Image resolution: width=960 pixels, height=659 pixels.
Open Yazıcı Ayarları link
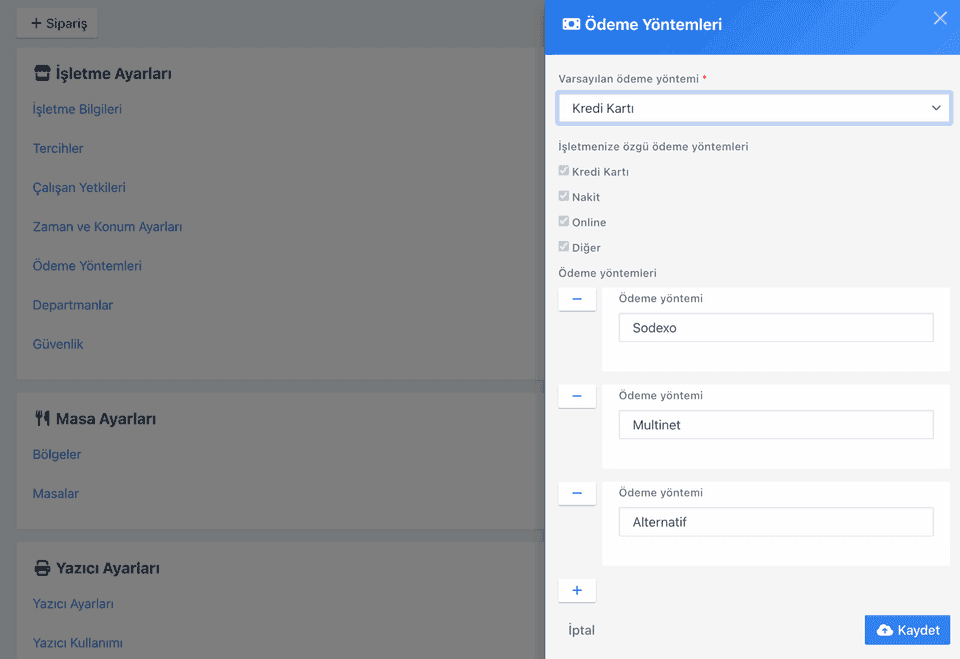click(x=73, y=604)
